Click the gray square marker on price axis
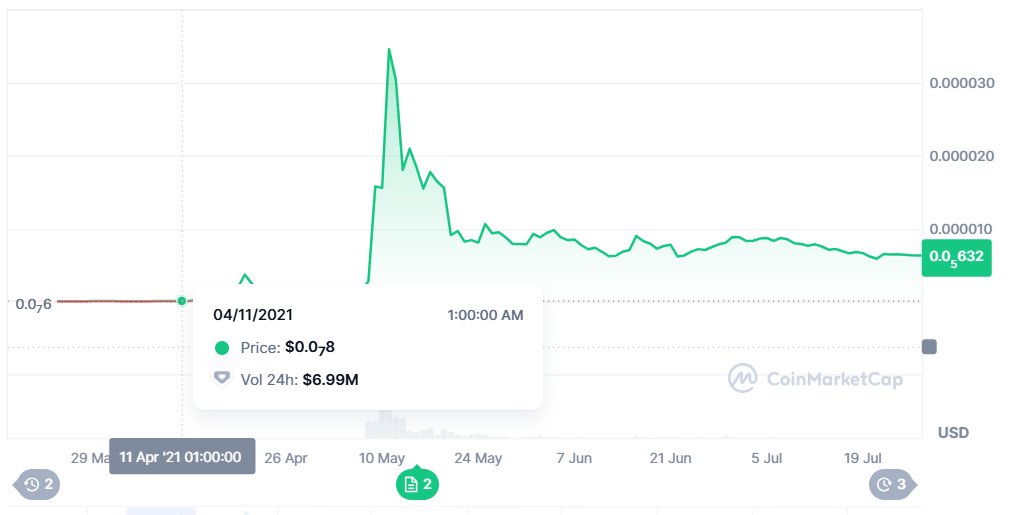The image size is (1009, 515). click(x=929, y=347)
